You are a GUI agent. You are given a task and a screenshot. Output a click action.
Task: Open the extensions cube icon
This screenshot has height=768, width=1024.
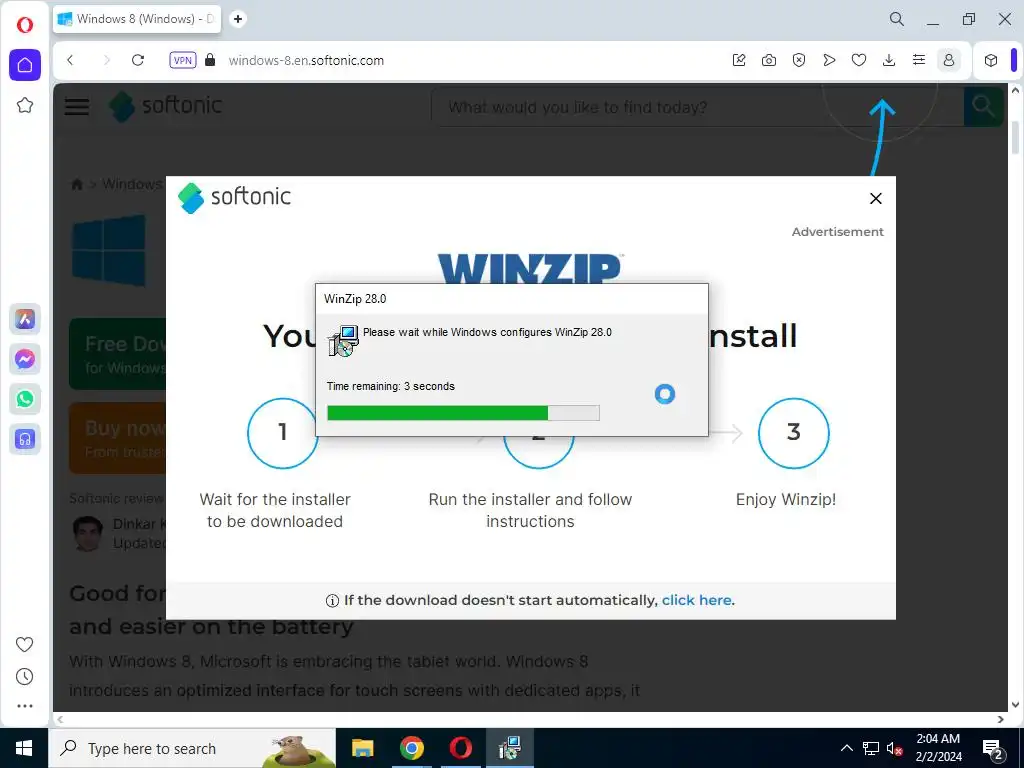click(x=991, y=60)
